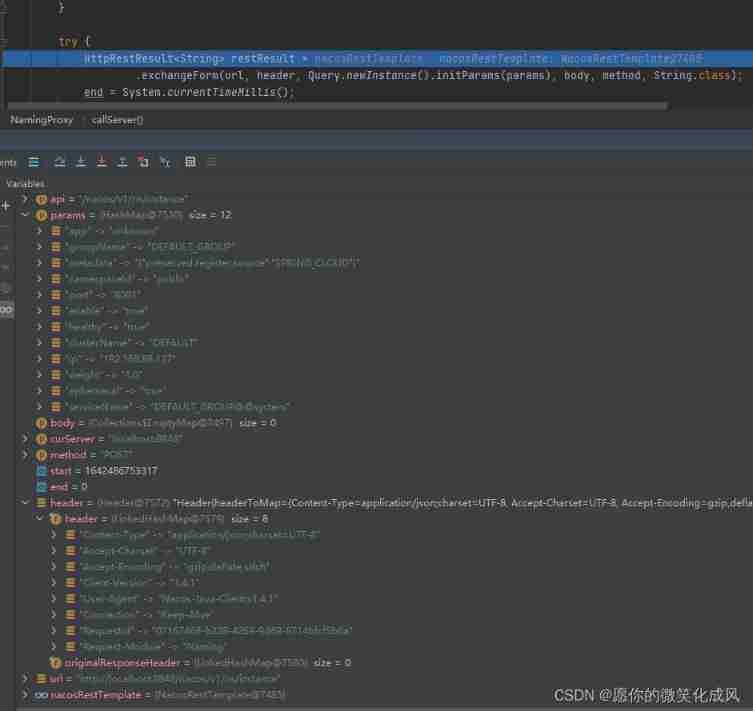753x711 pixels.
Task: Collapse the params HashMap node
Action: coord(26,215)
